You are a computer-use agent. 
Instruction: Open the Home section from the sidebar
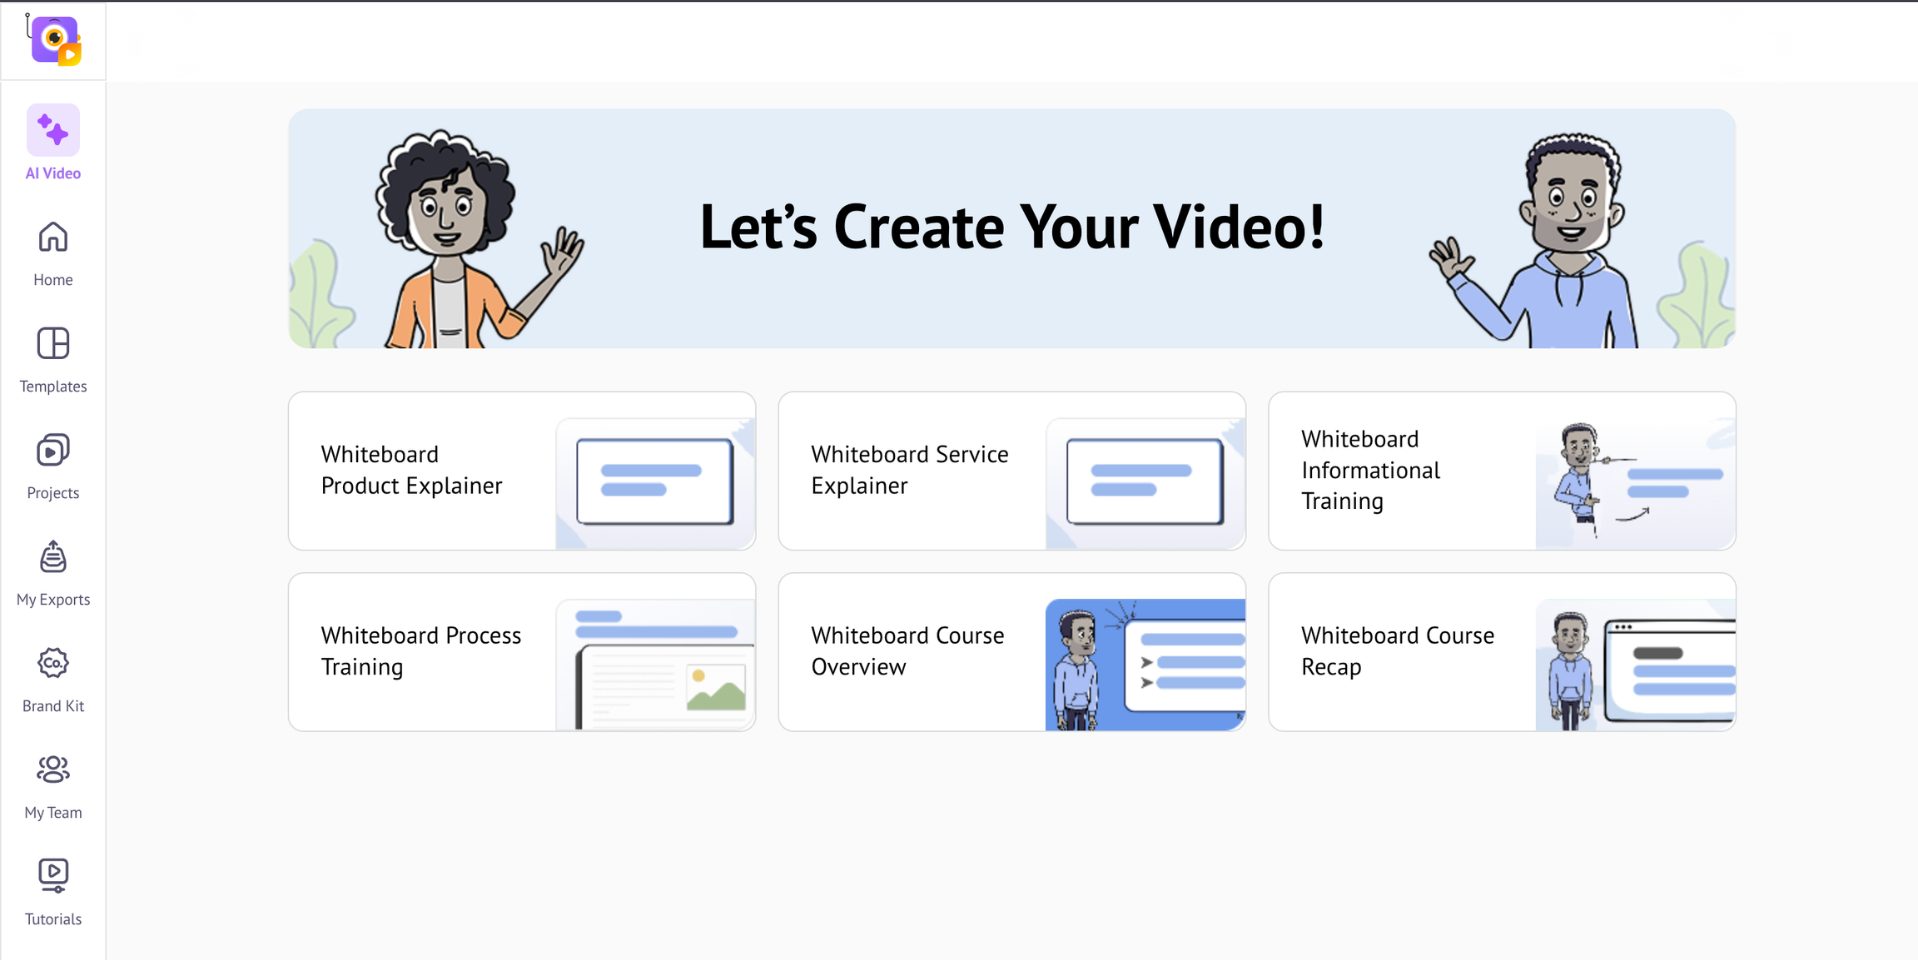[x=52, y=252]
